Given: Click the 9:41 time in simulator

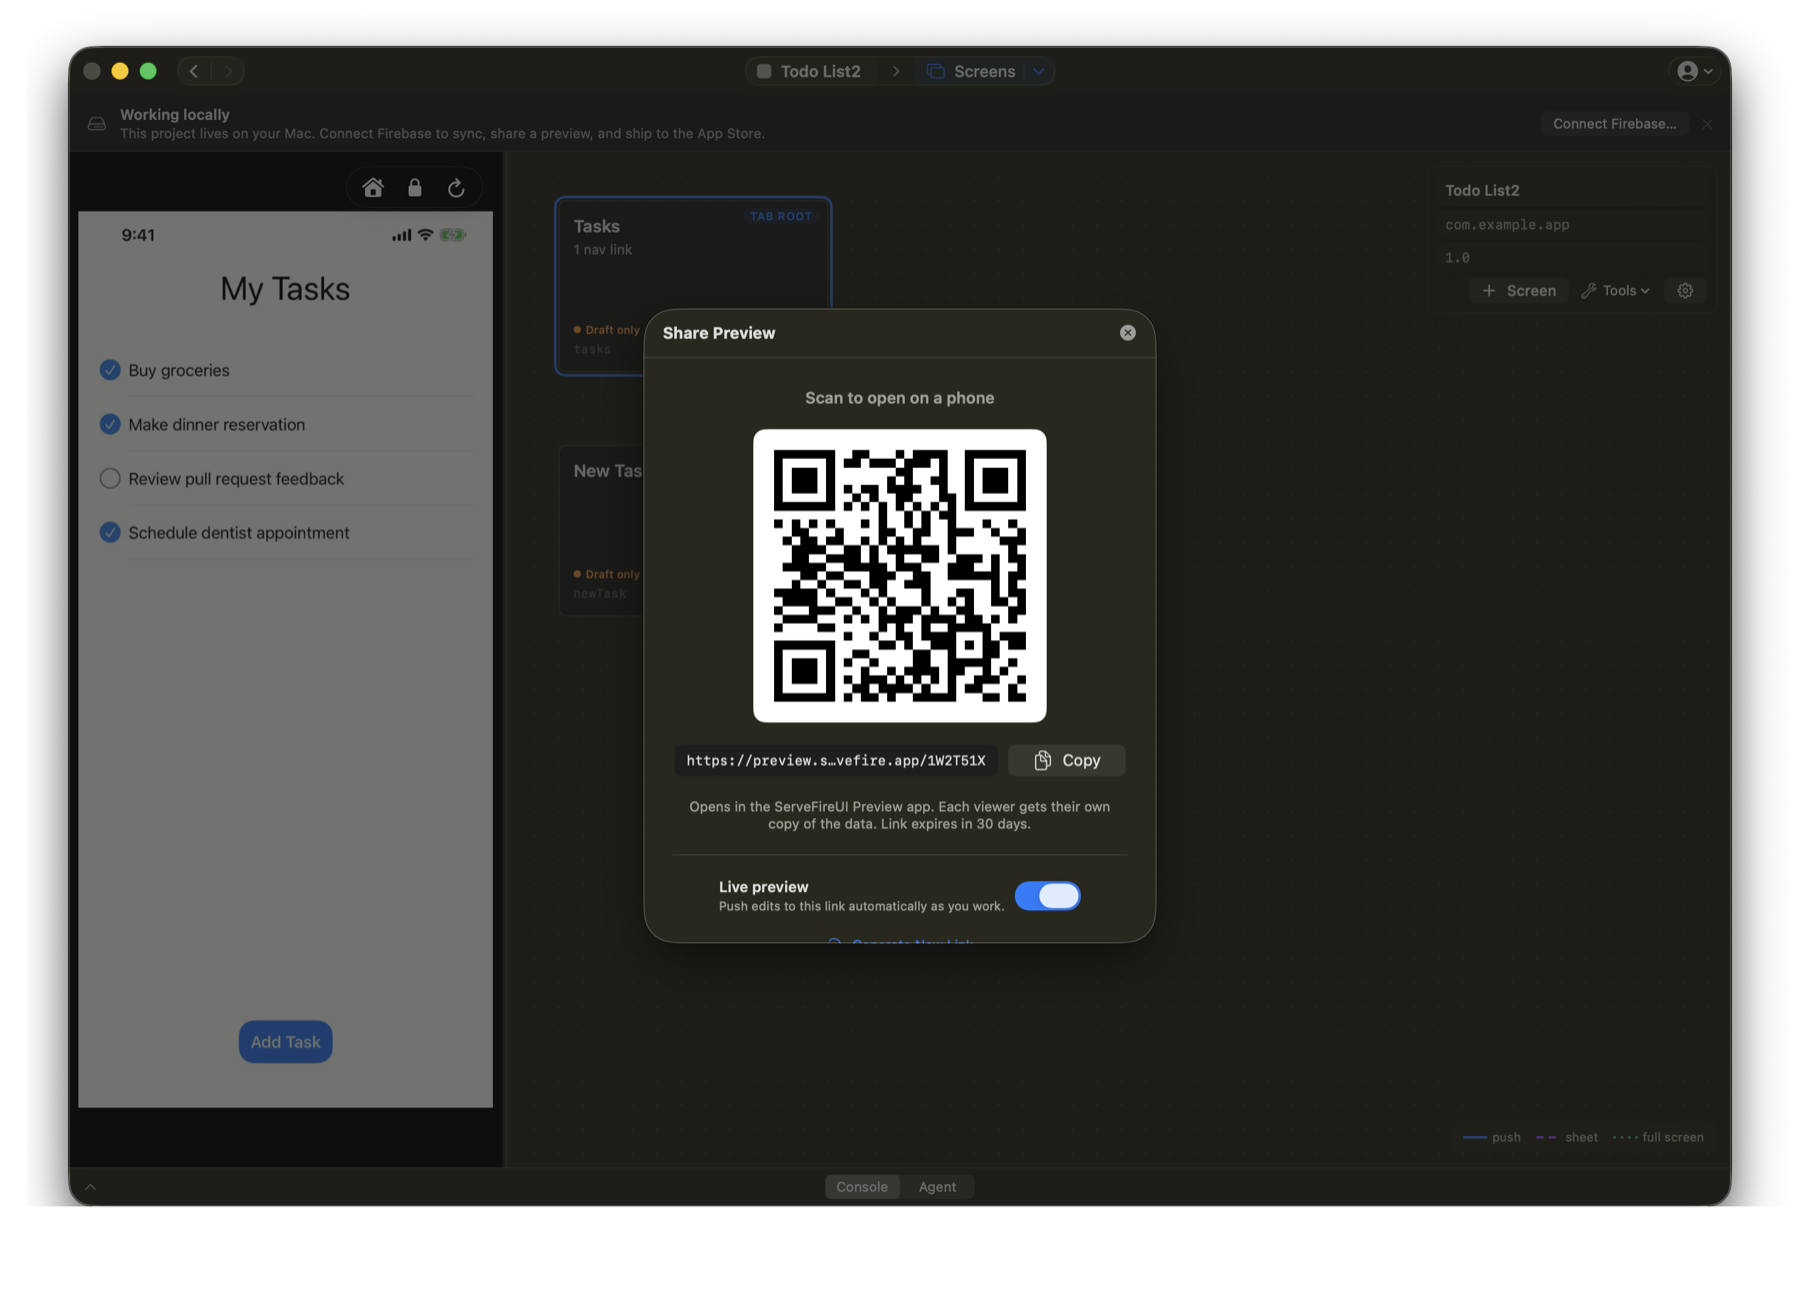Looking at the screenshot, I should pos(138,235).
